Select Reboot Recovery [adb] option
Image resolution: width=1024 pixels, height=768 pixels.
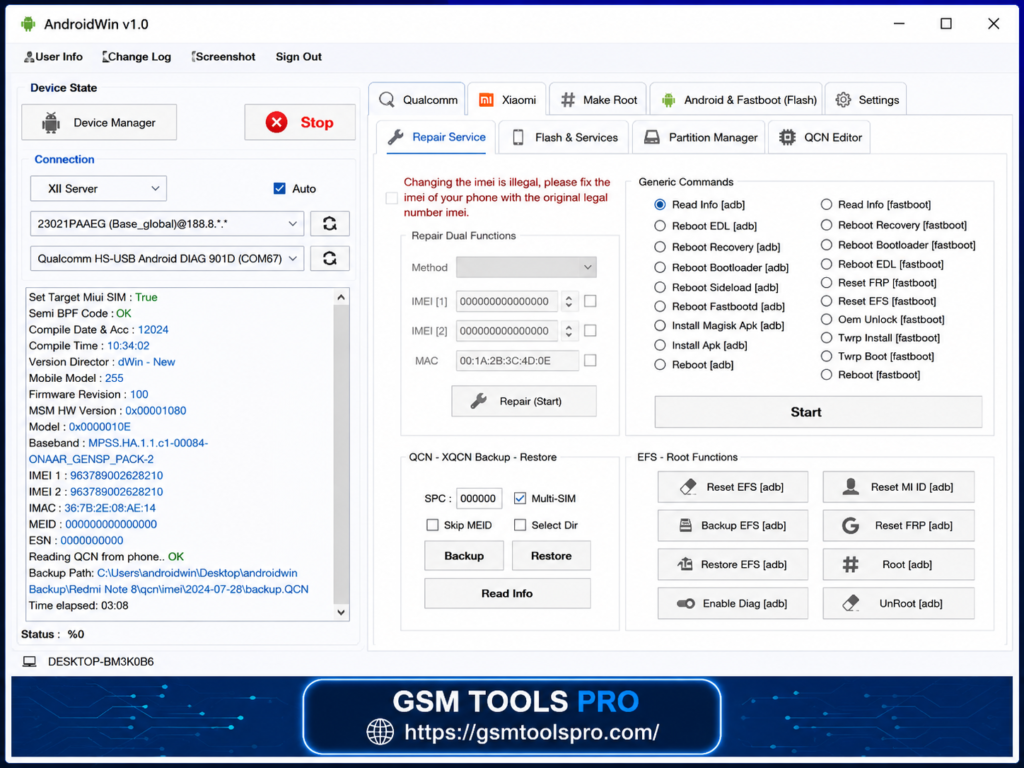coord(660,247)
